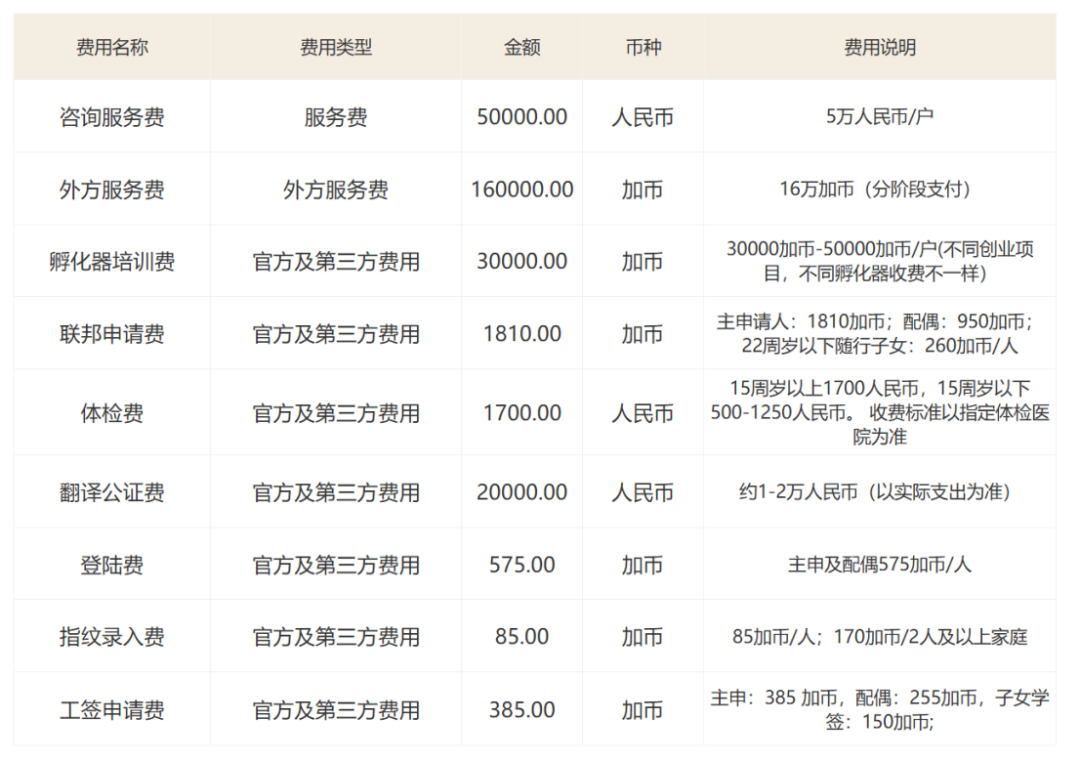Click 官方及第三方费用 in the 翻译公证费 row

[x=335, y=493]
